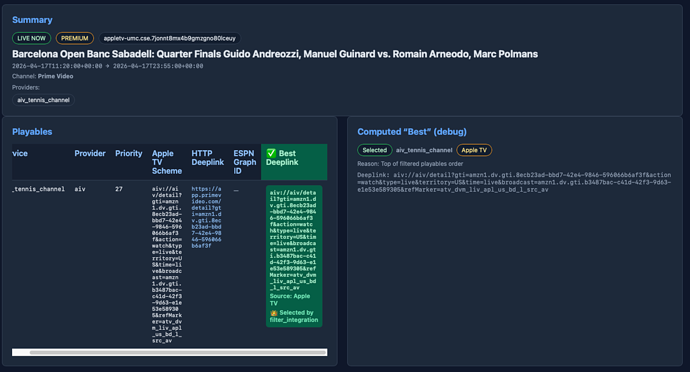
Task: Click the green checkmark icon in Best Deeplink header
Action: [271, 153]
